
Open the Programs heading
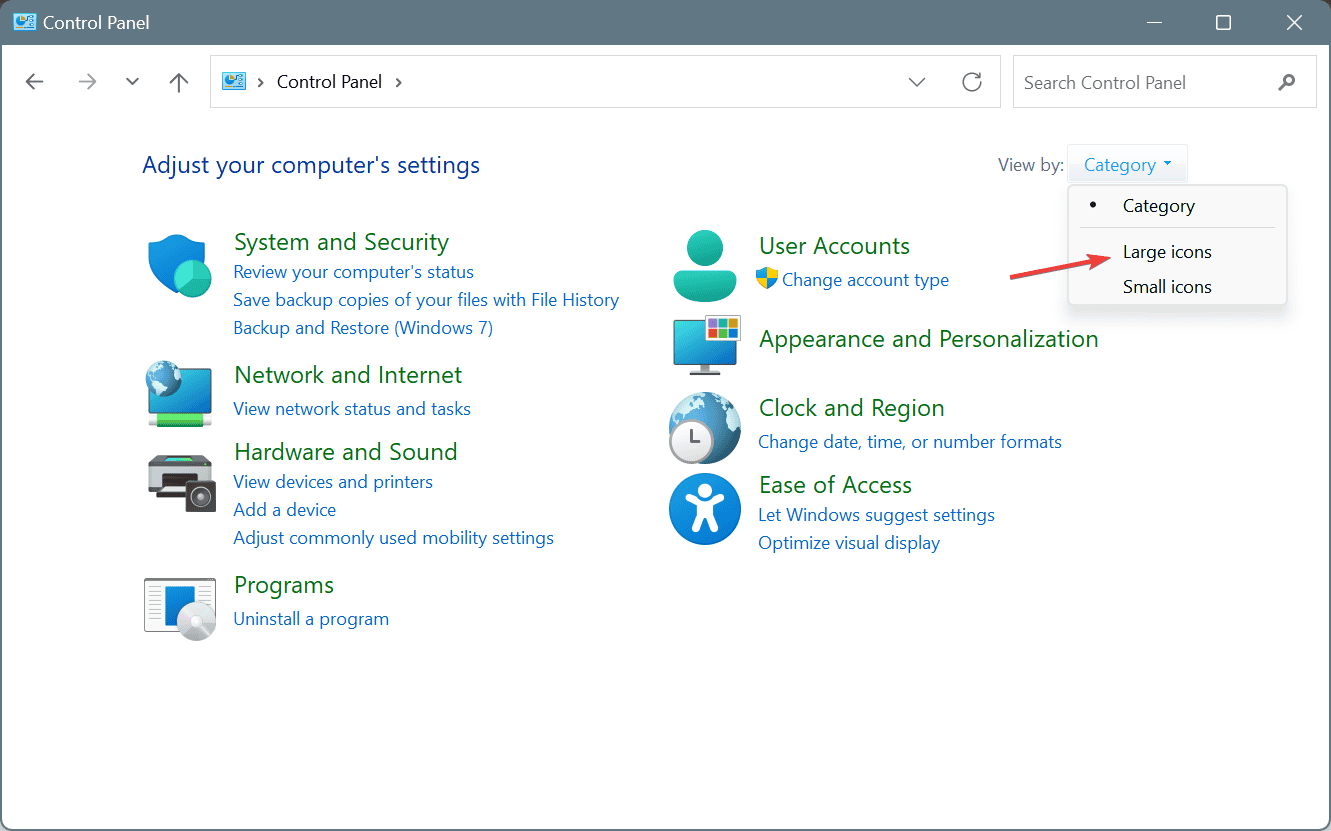[284, 585]
